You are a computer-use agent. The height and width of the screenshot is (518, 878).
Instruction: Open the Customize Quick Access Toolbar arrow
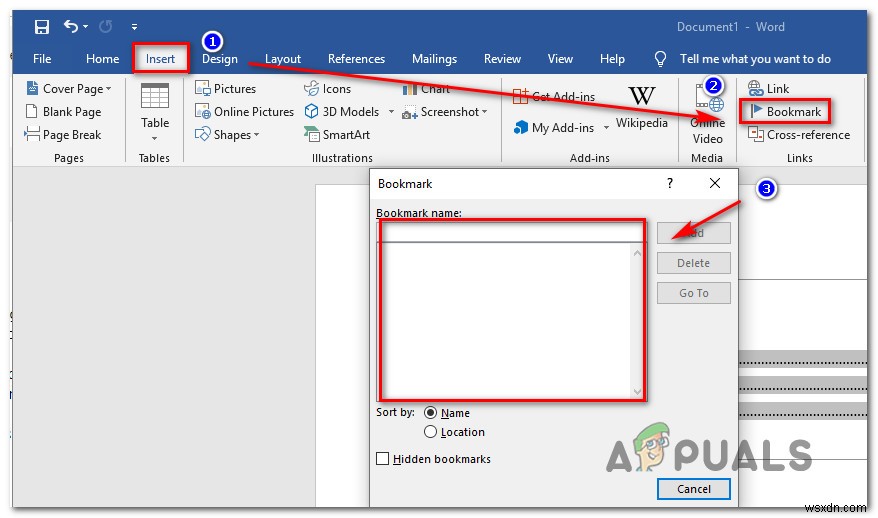[134, 26]
